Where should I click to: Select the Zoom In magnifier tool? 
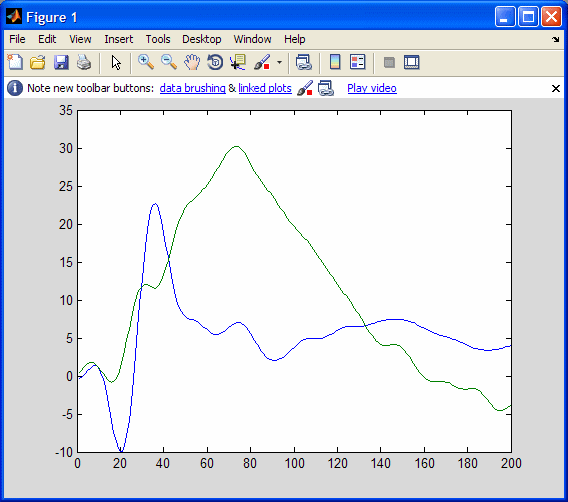[146, 62]
